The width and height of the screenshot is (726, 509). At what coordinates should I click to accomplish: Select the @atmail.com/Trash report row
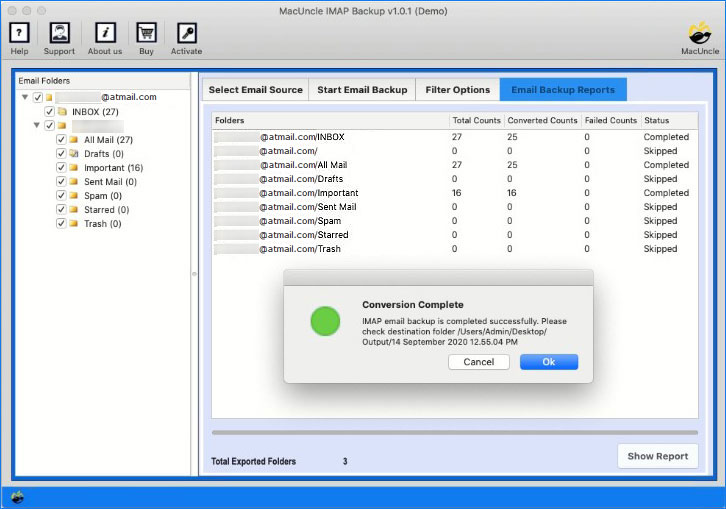coord(455,249)
